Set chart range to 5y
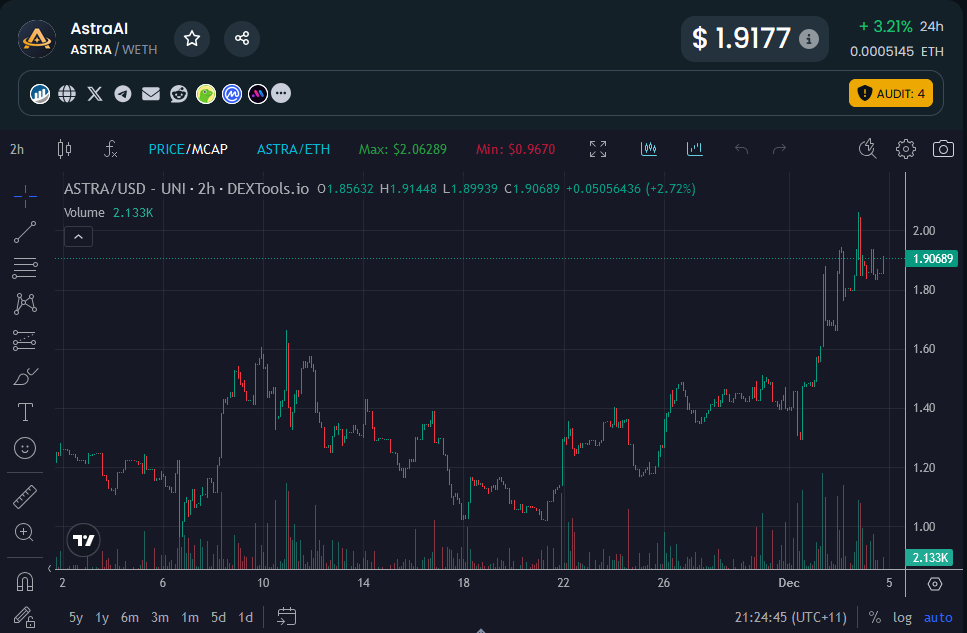Viewport: 967px width, 633px height. tap(76, 618)
